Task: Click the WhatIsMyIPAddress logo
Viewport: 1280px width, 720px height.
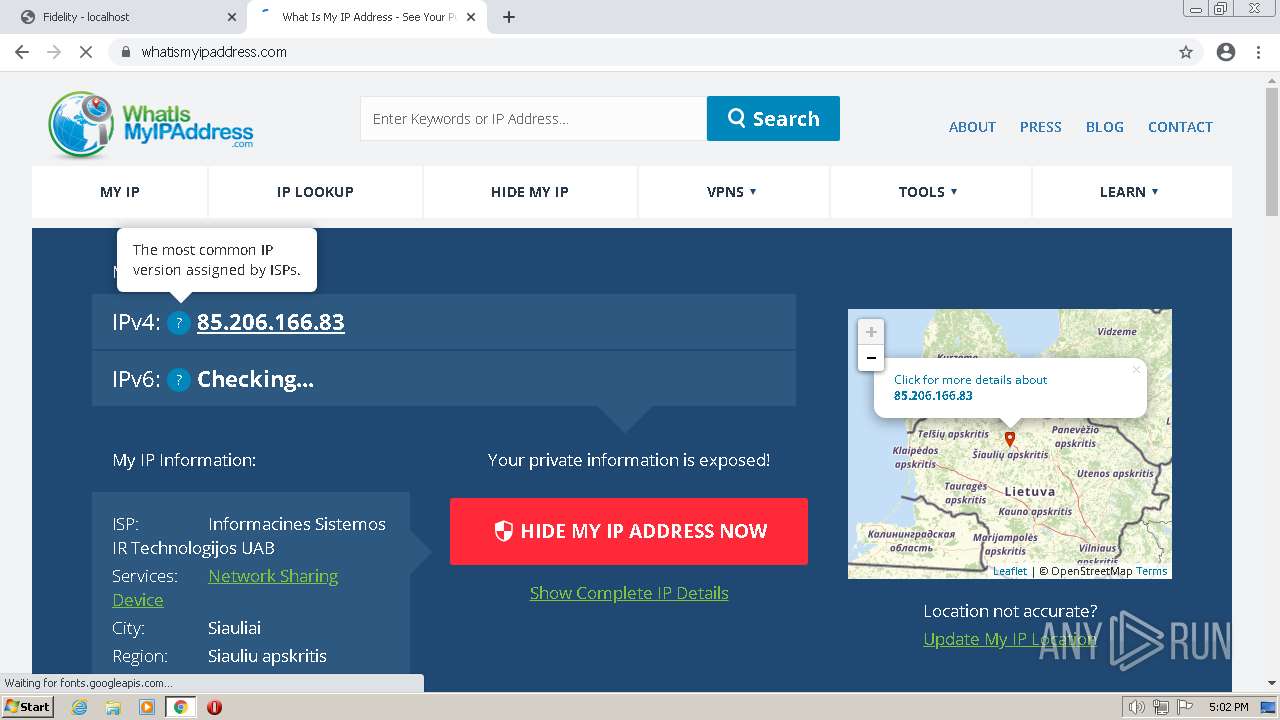Action: (151, 125)
